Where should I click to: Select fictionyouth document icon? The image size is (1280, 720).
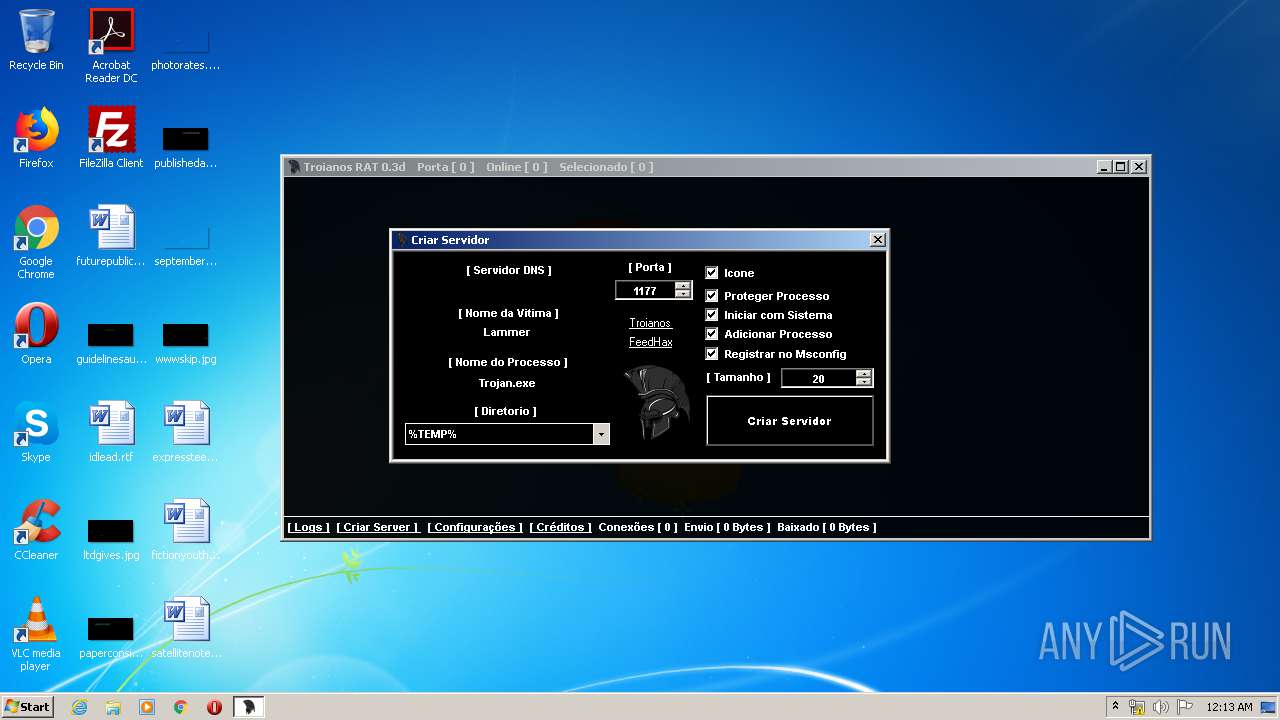pyautogui.click(x=186, y=530)
